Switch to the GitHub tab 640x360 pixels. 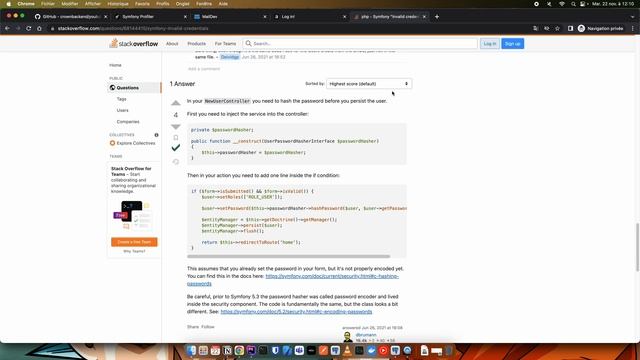coord(70,17)
